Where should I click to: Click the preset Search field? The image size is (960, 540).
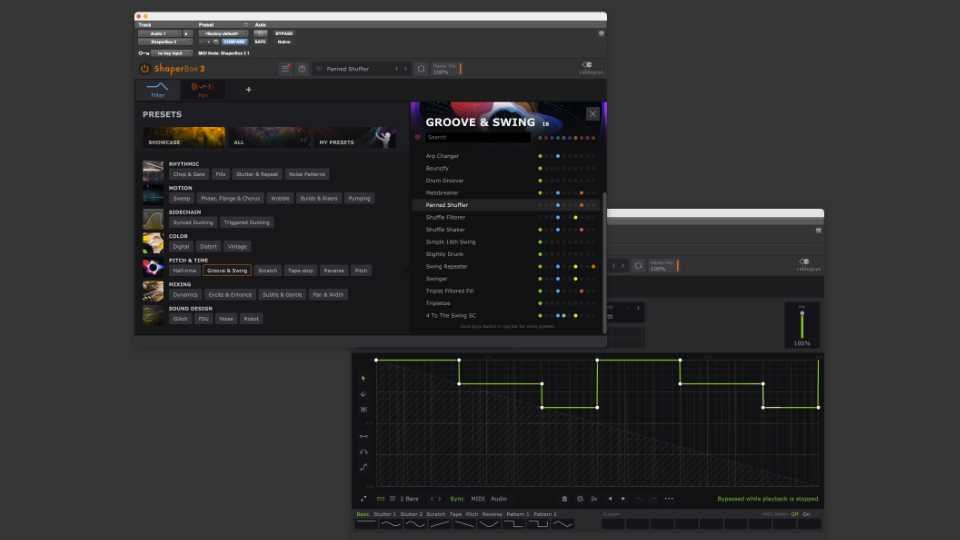pyautogui.click(x=478, y=138)
